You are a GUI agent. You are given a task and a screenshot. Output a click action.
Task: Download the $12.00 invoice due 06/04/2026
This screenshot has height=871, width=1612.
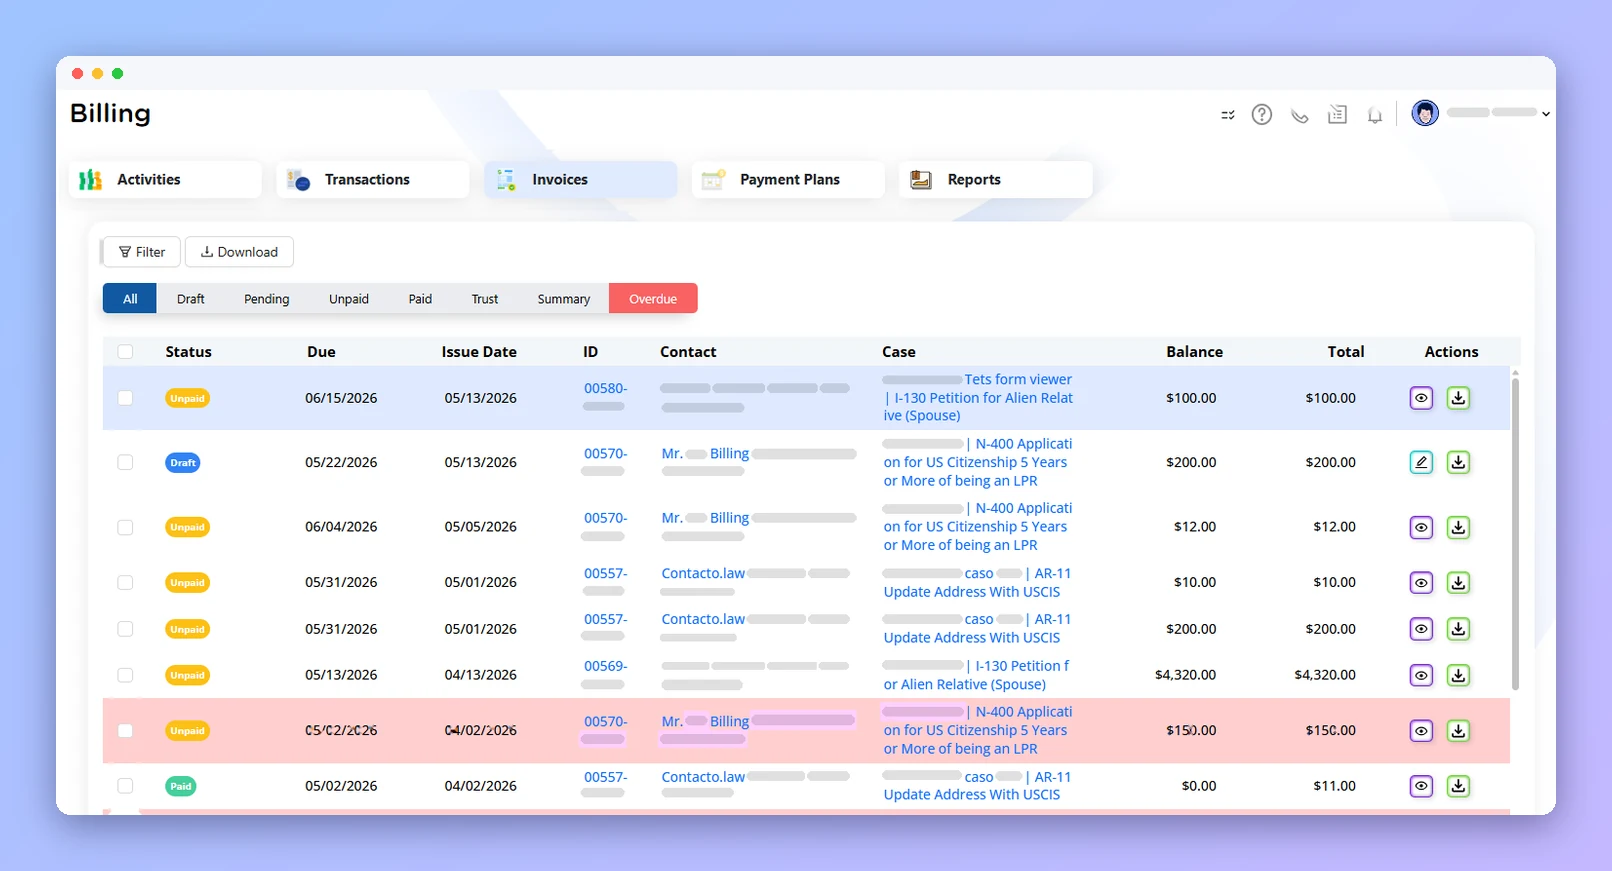point(1459,527)
